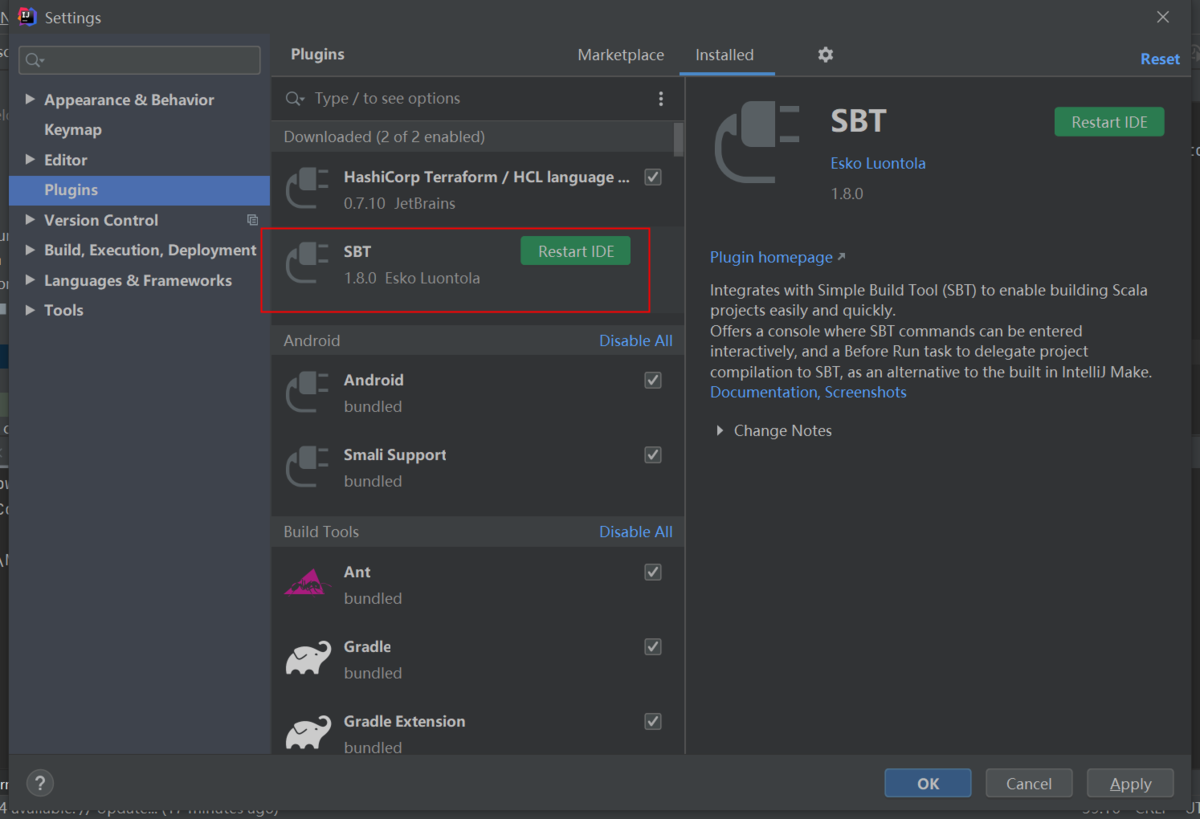
Task: Expand Build, Execution, Deployment node
Action: 30,250
